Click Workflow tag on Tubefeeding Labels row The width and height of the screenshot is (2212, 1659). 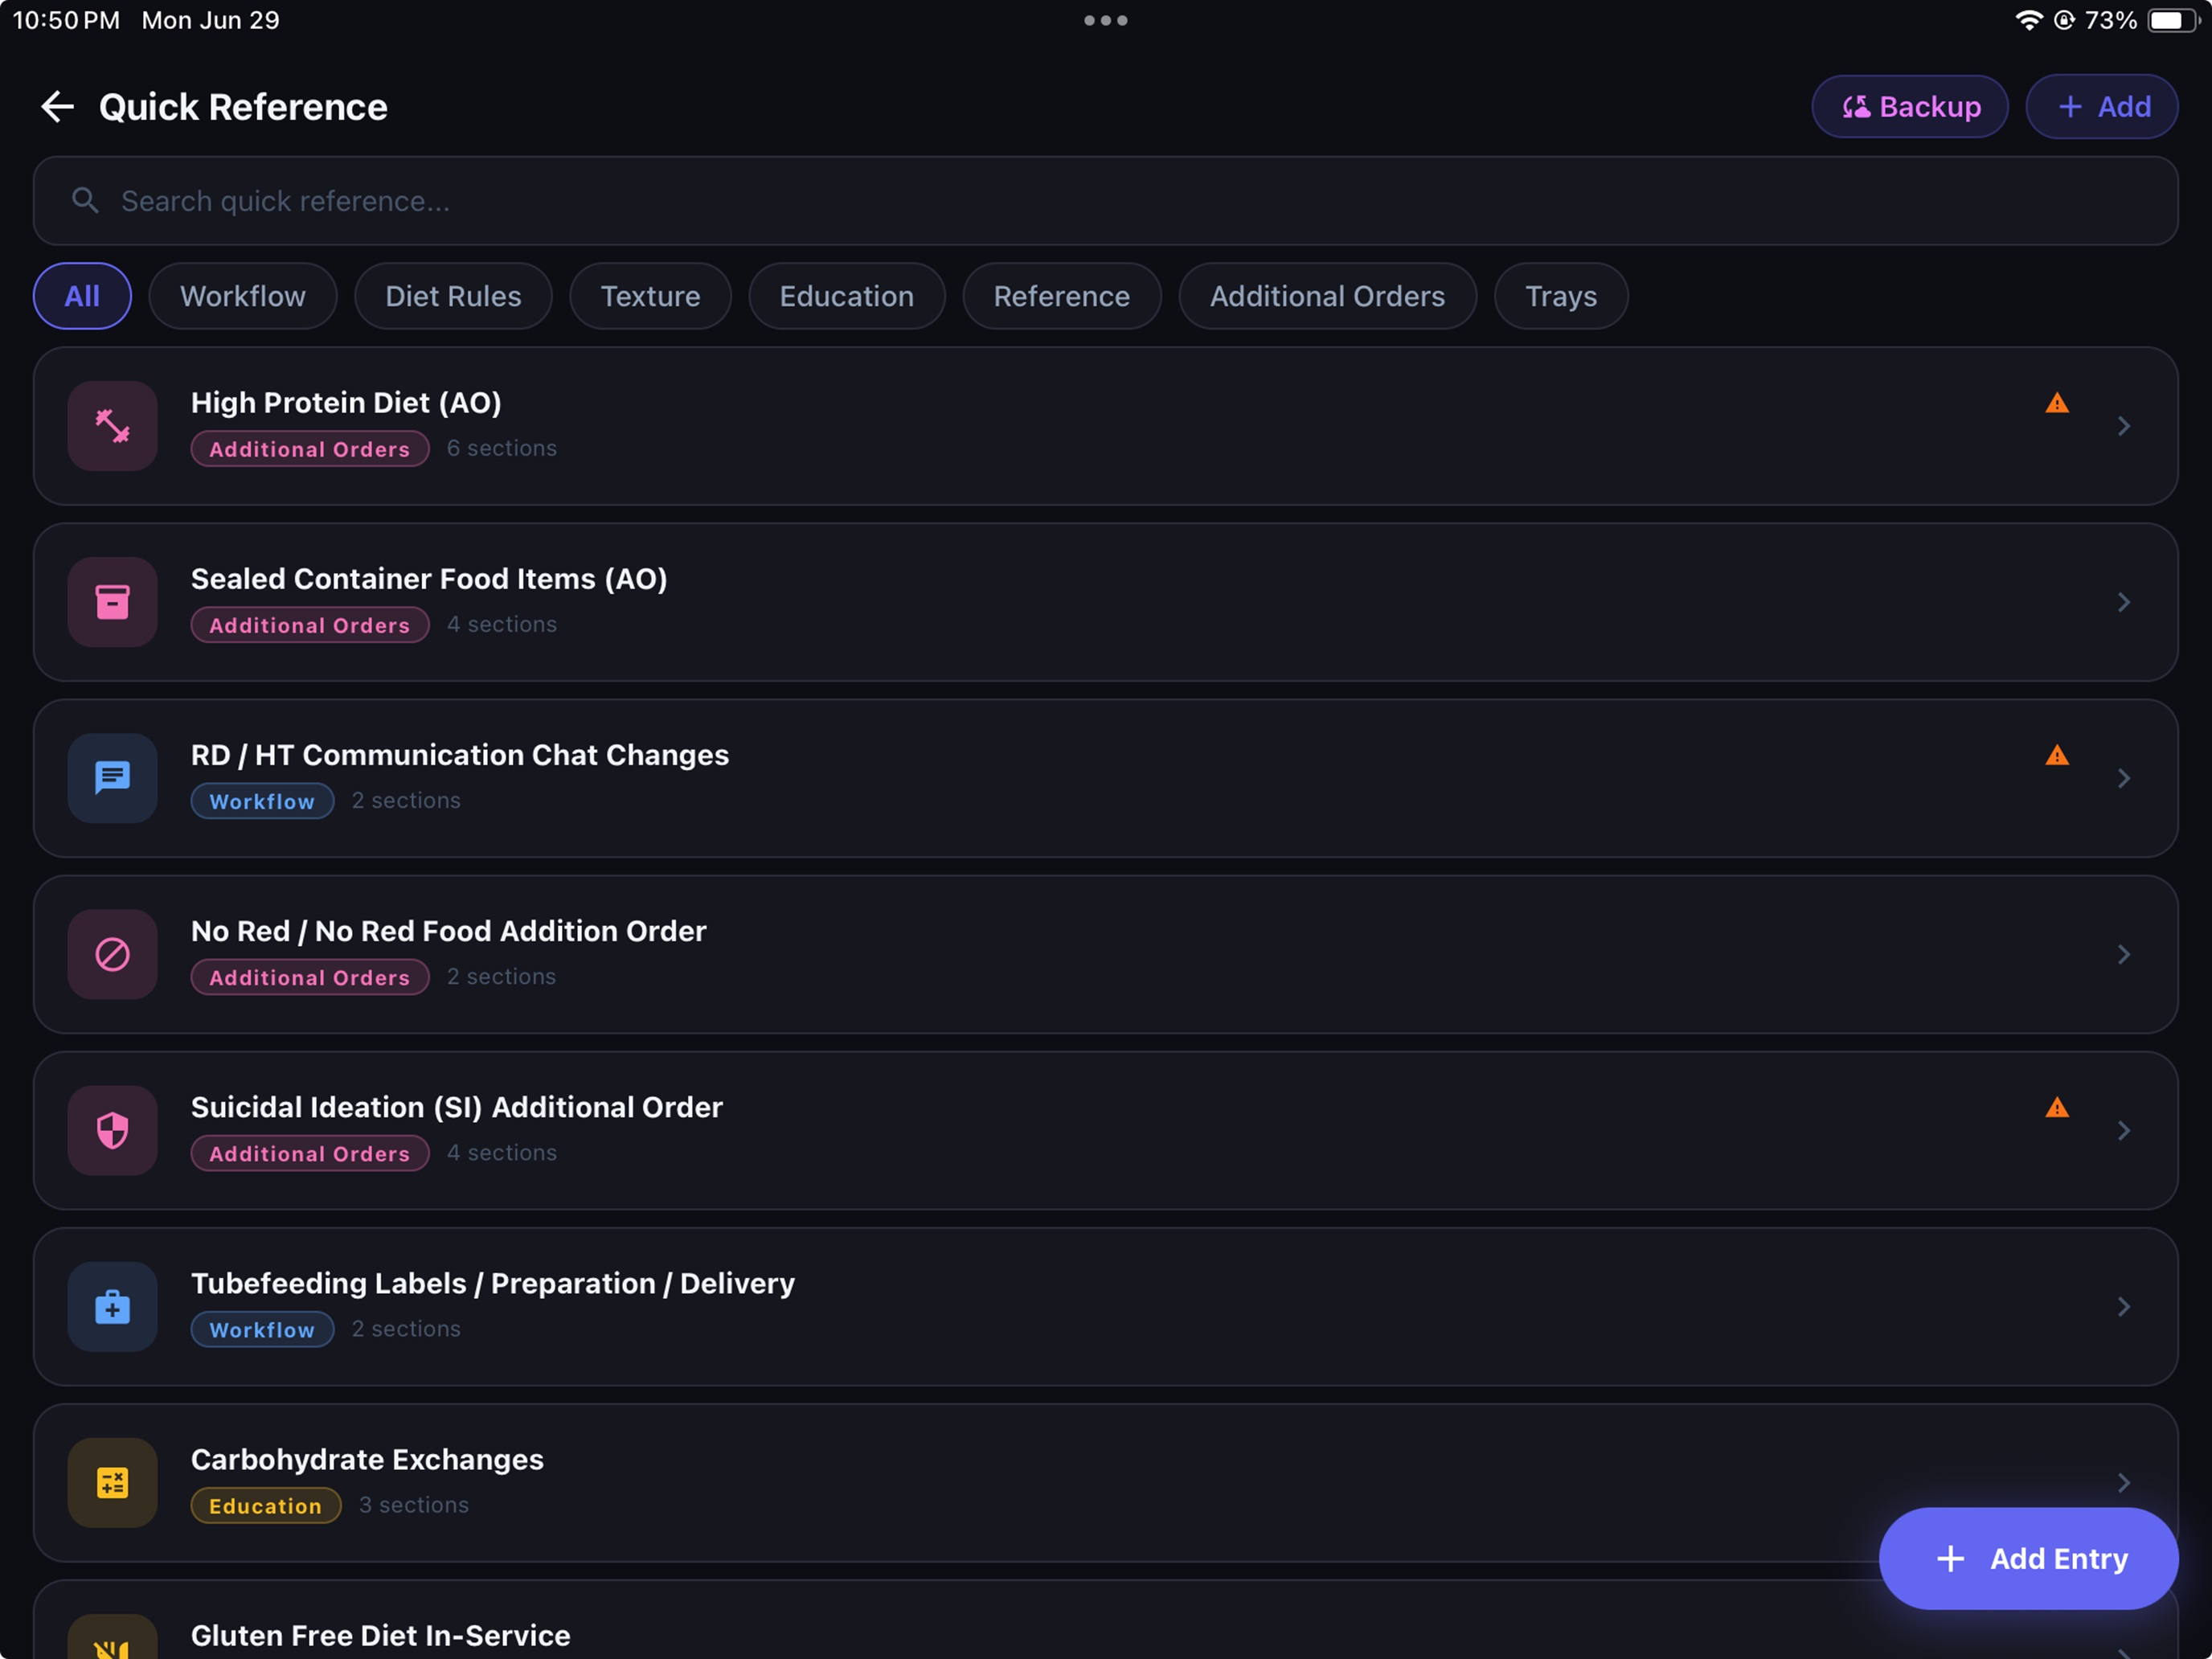pos(262,1329)
